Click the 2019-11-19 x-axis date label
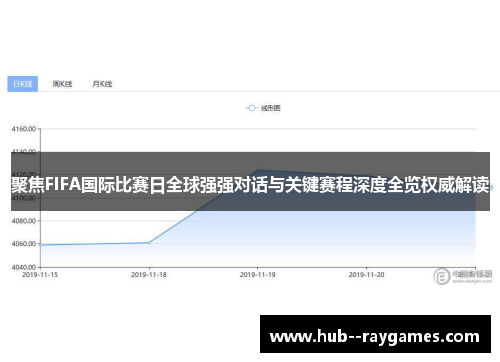Viewport: 500px width, 362px height. point(258,275)
